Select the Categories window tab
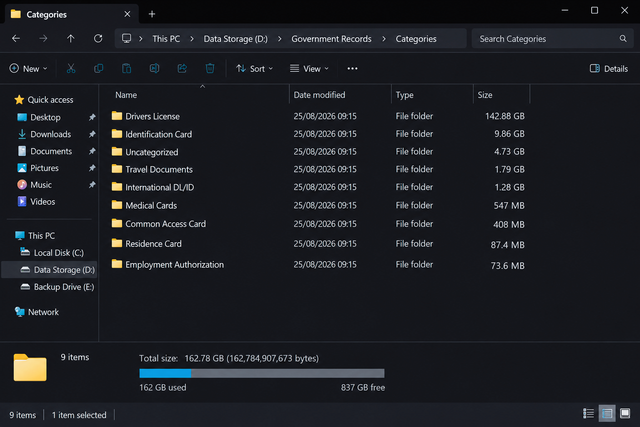 71,14
